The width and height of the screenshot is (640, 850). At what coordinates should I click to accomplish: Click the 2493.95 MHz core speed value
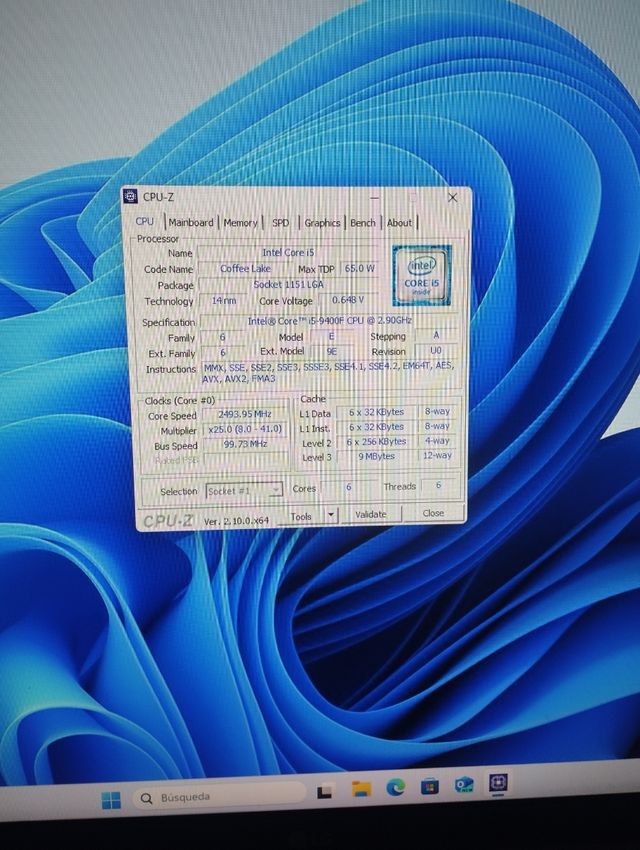pyautogui.click(x=244, y=414)
